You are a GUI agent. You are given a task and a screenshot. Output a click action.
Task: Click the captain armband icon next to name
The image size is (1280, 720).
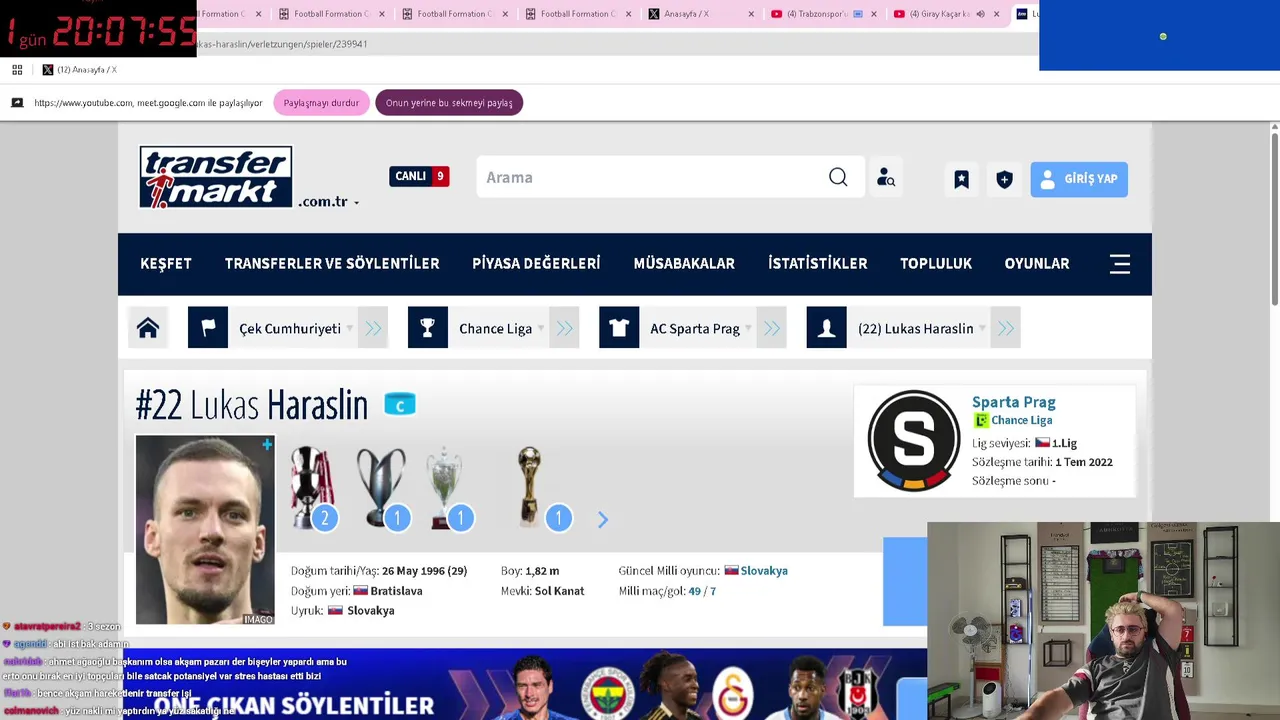(400, 405)
